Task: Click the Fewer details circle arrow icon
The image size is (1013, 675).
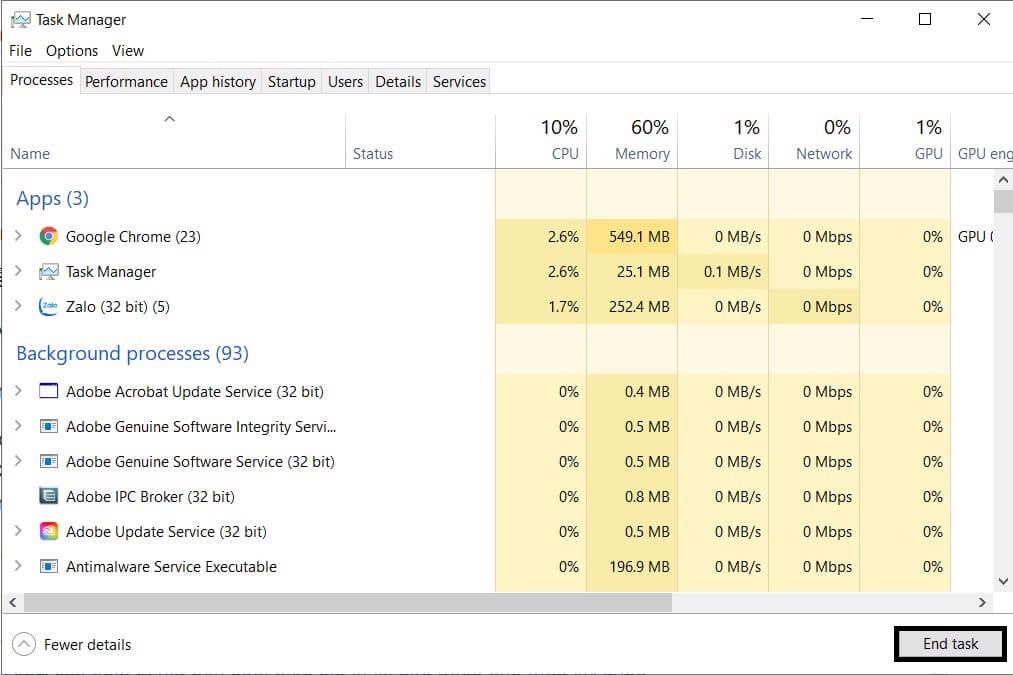Action: tap(24, 644)
